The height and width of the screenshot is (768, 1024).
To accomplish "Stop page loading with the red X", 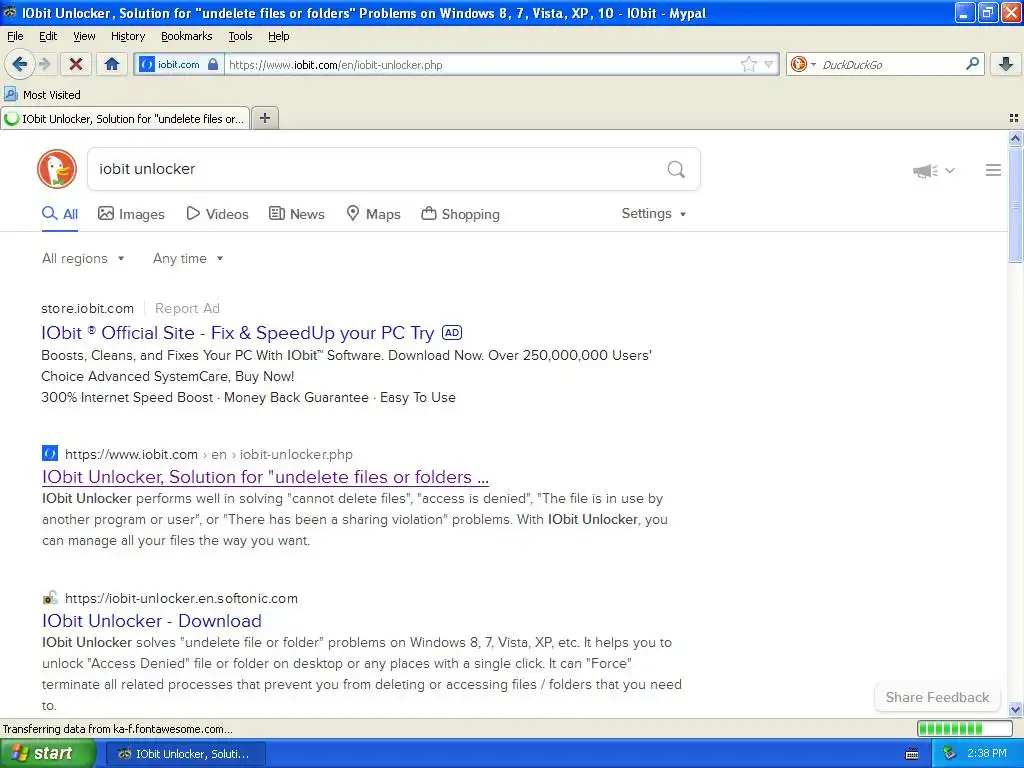I will click(x=76, y=64).
